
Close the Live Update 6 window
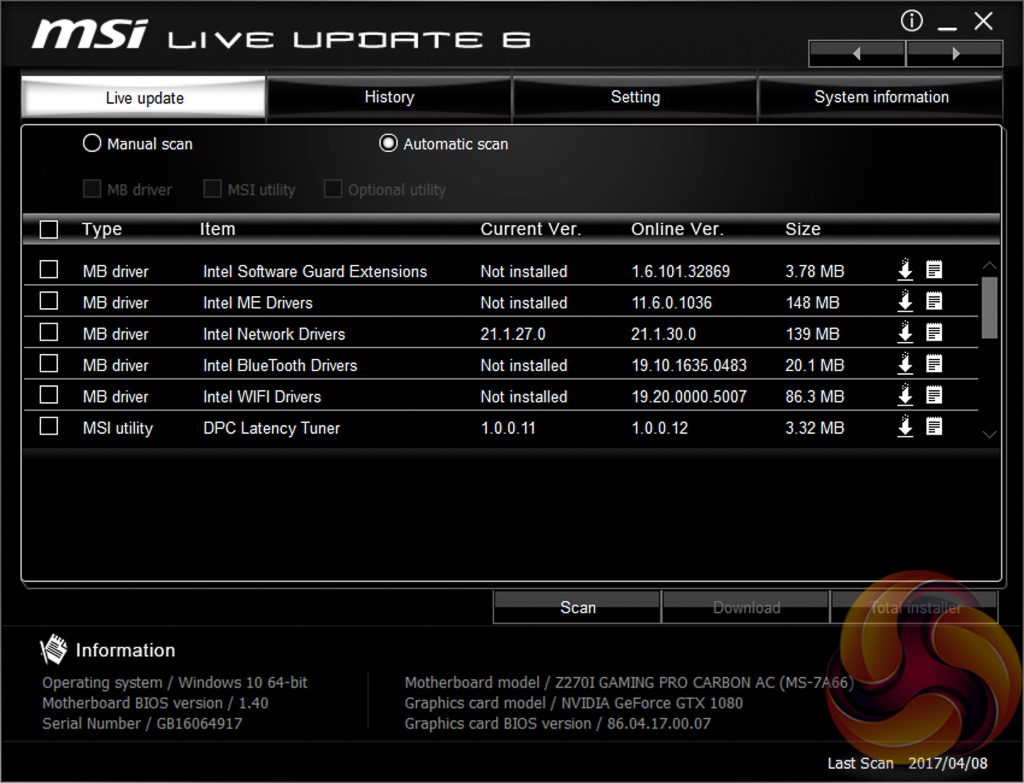coord(984,21)
